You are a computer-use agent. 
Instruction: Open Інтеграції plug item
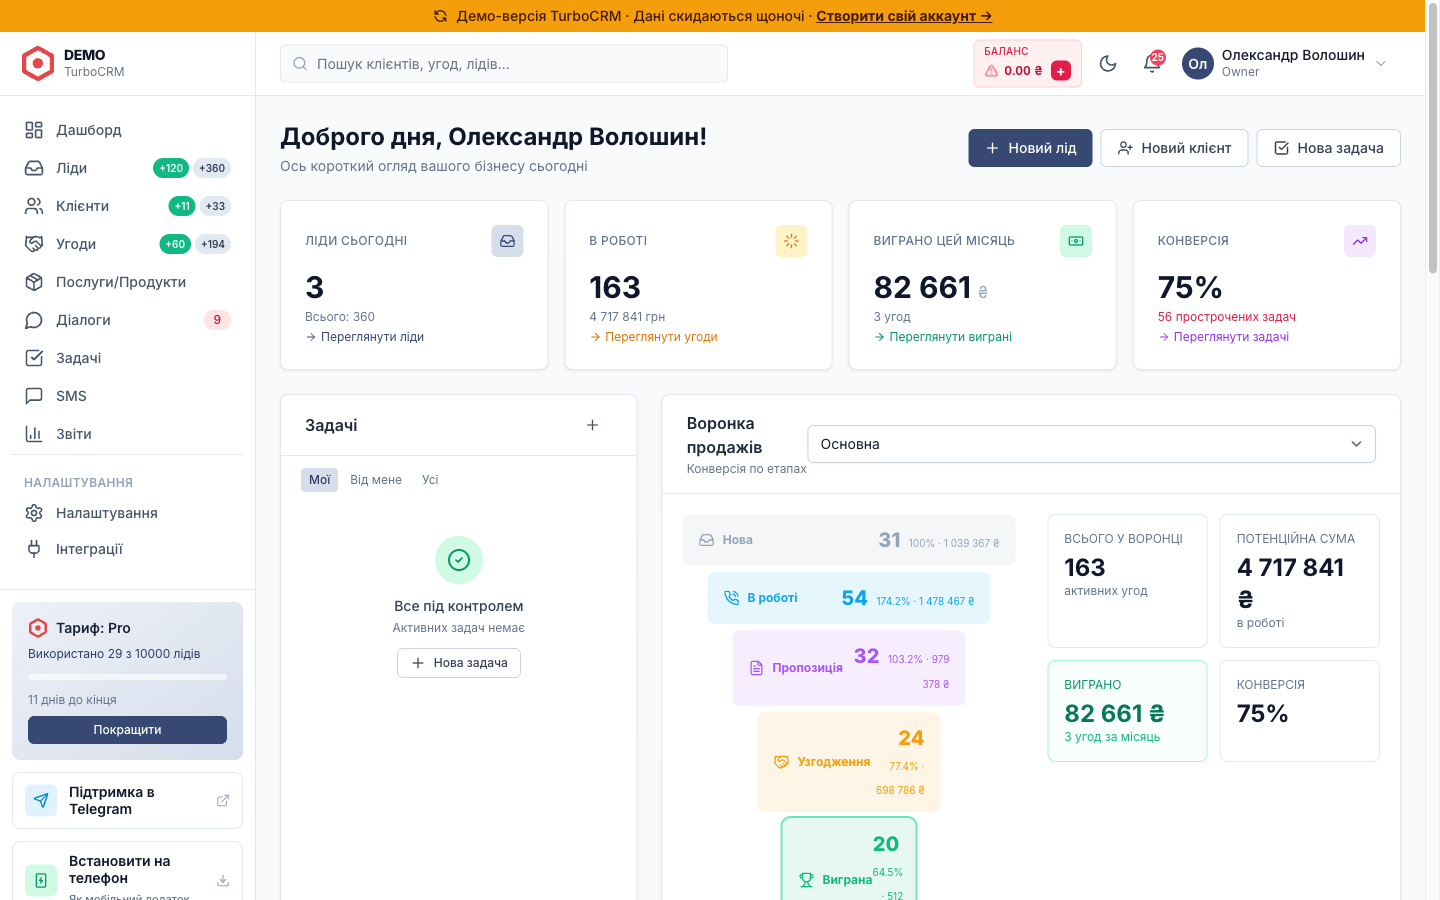point(127,549)
